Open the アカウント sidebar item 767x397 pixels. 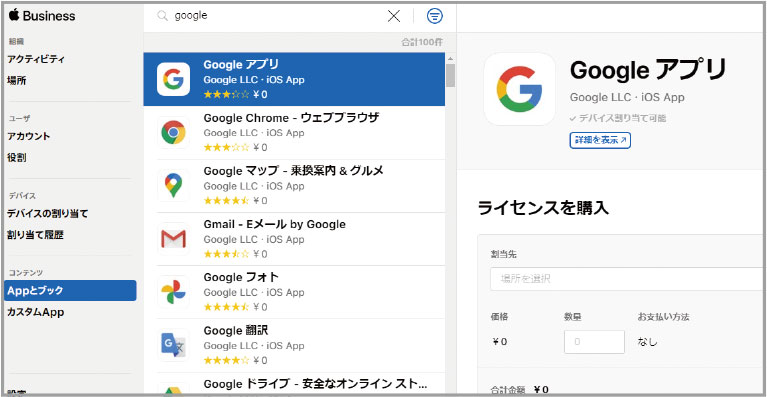28,136
